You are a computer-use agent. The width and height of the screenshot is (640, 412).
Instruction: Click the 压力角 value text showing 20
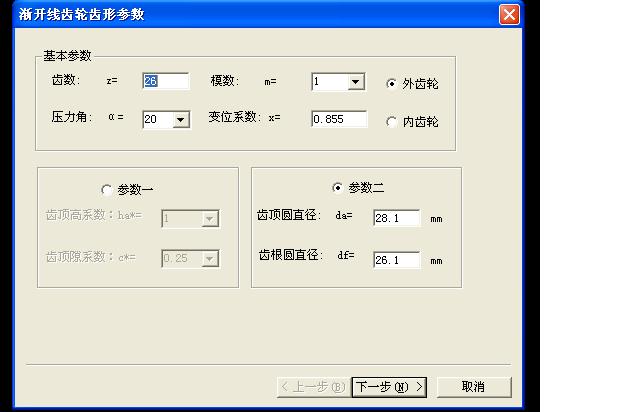pyautogui.click(x=156, y=119)
